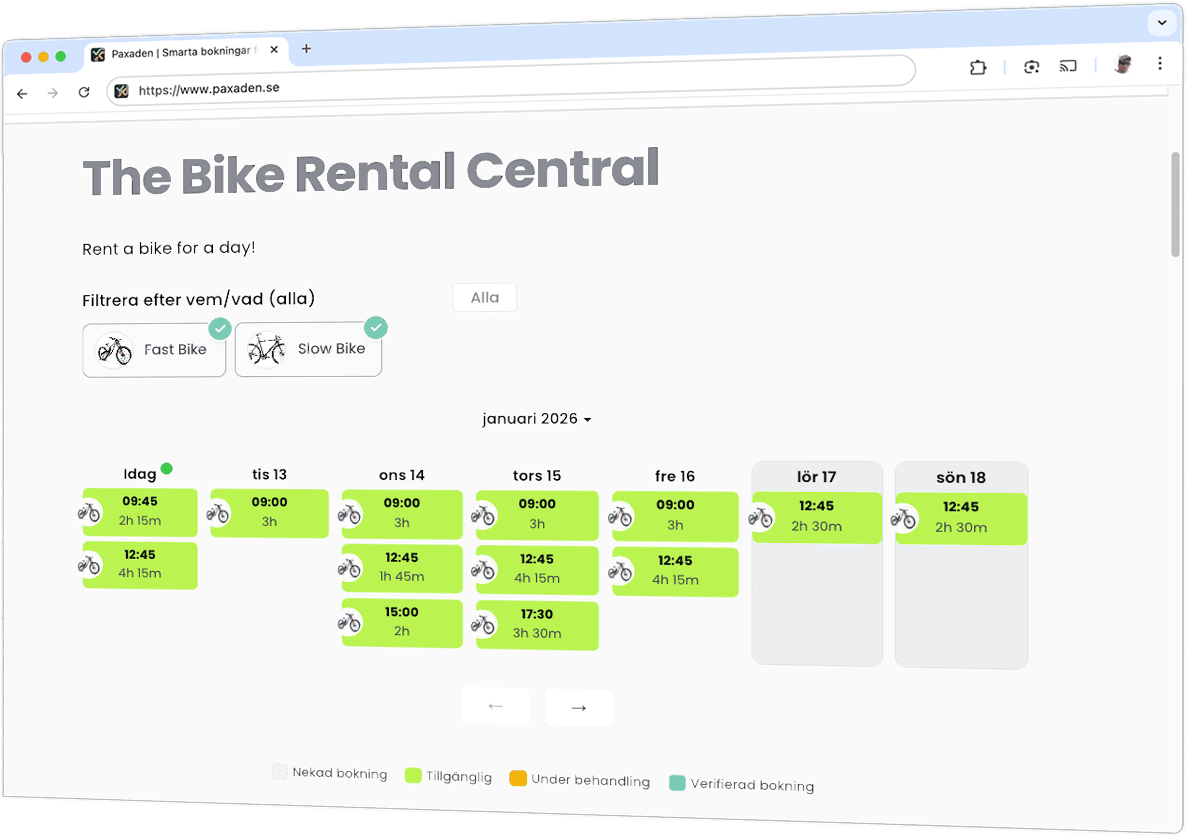Click the green Tillgänglig legend swatch

tap(415, 775)
